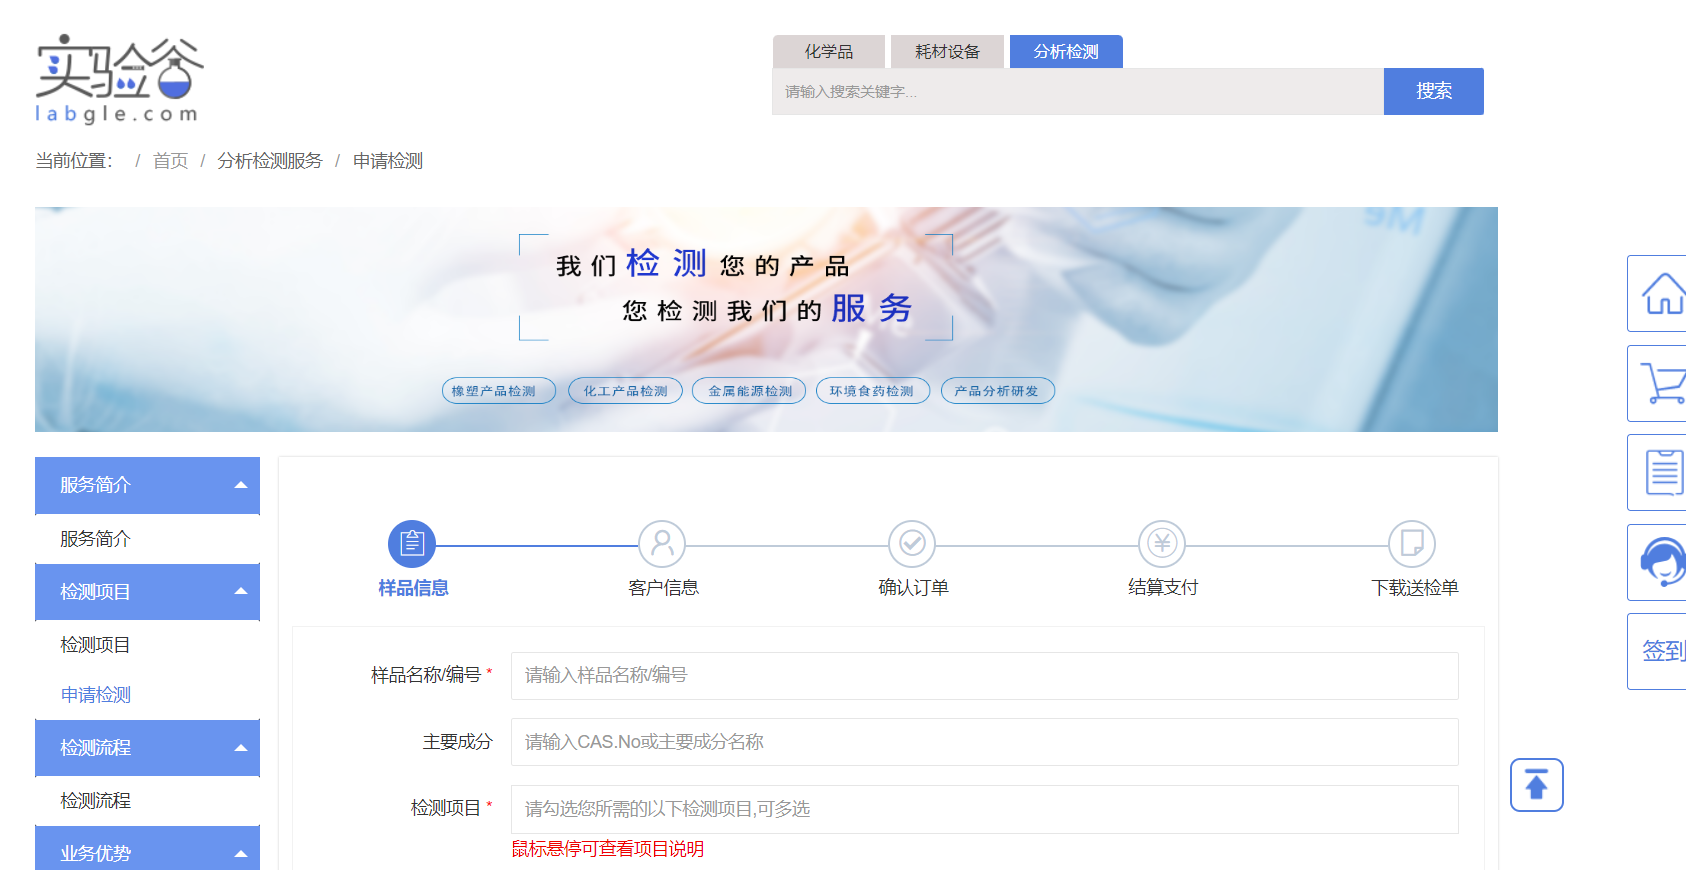
Task: Collapse the 服务简介 sidebar section
Action: [x=241, y=485]
